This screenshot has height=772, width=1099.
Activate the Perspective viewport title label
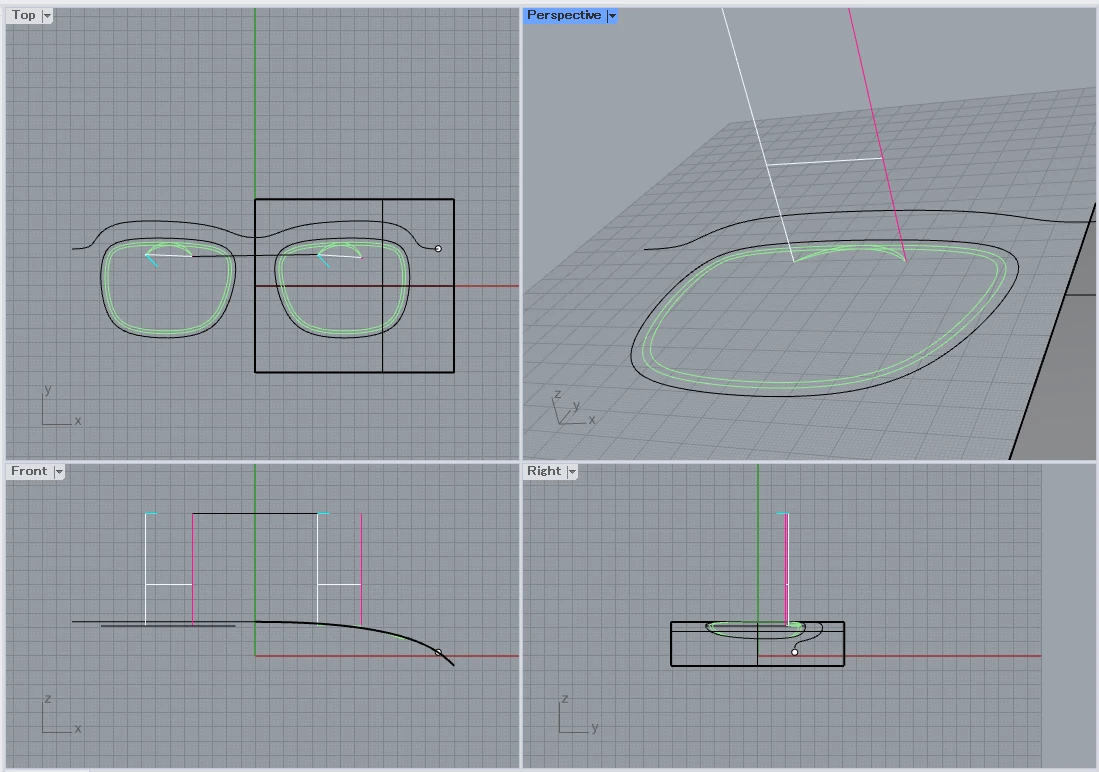(564, 15)
